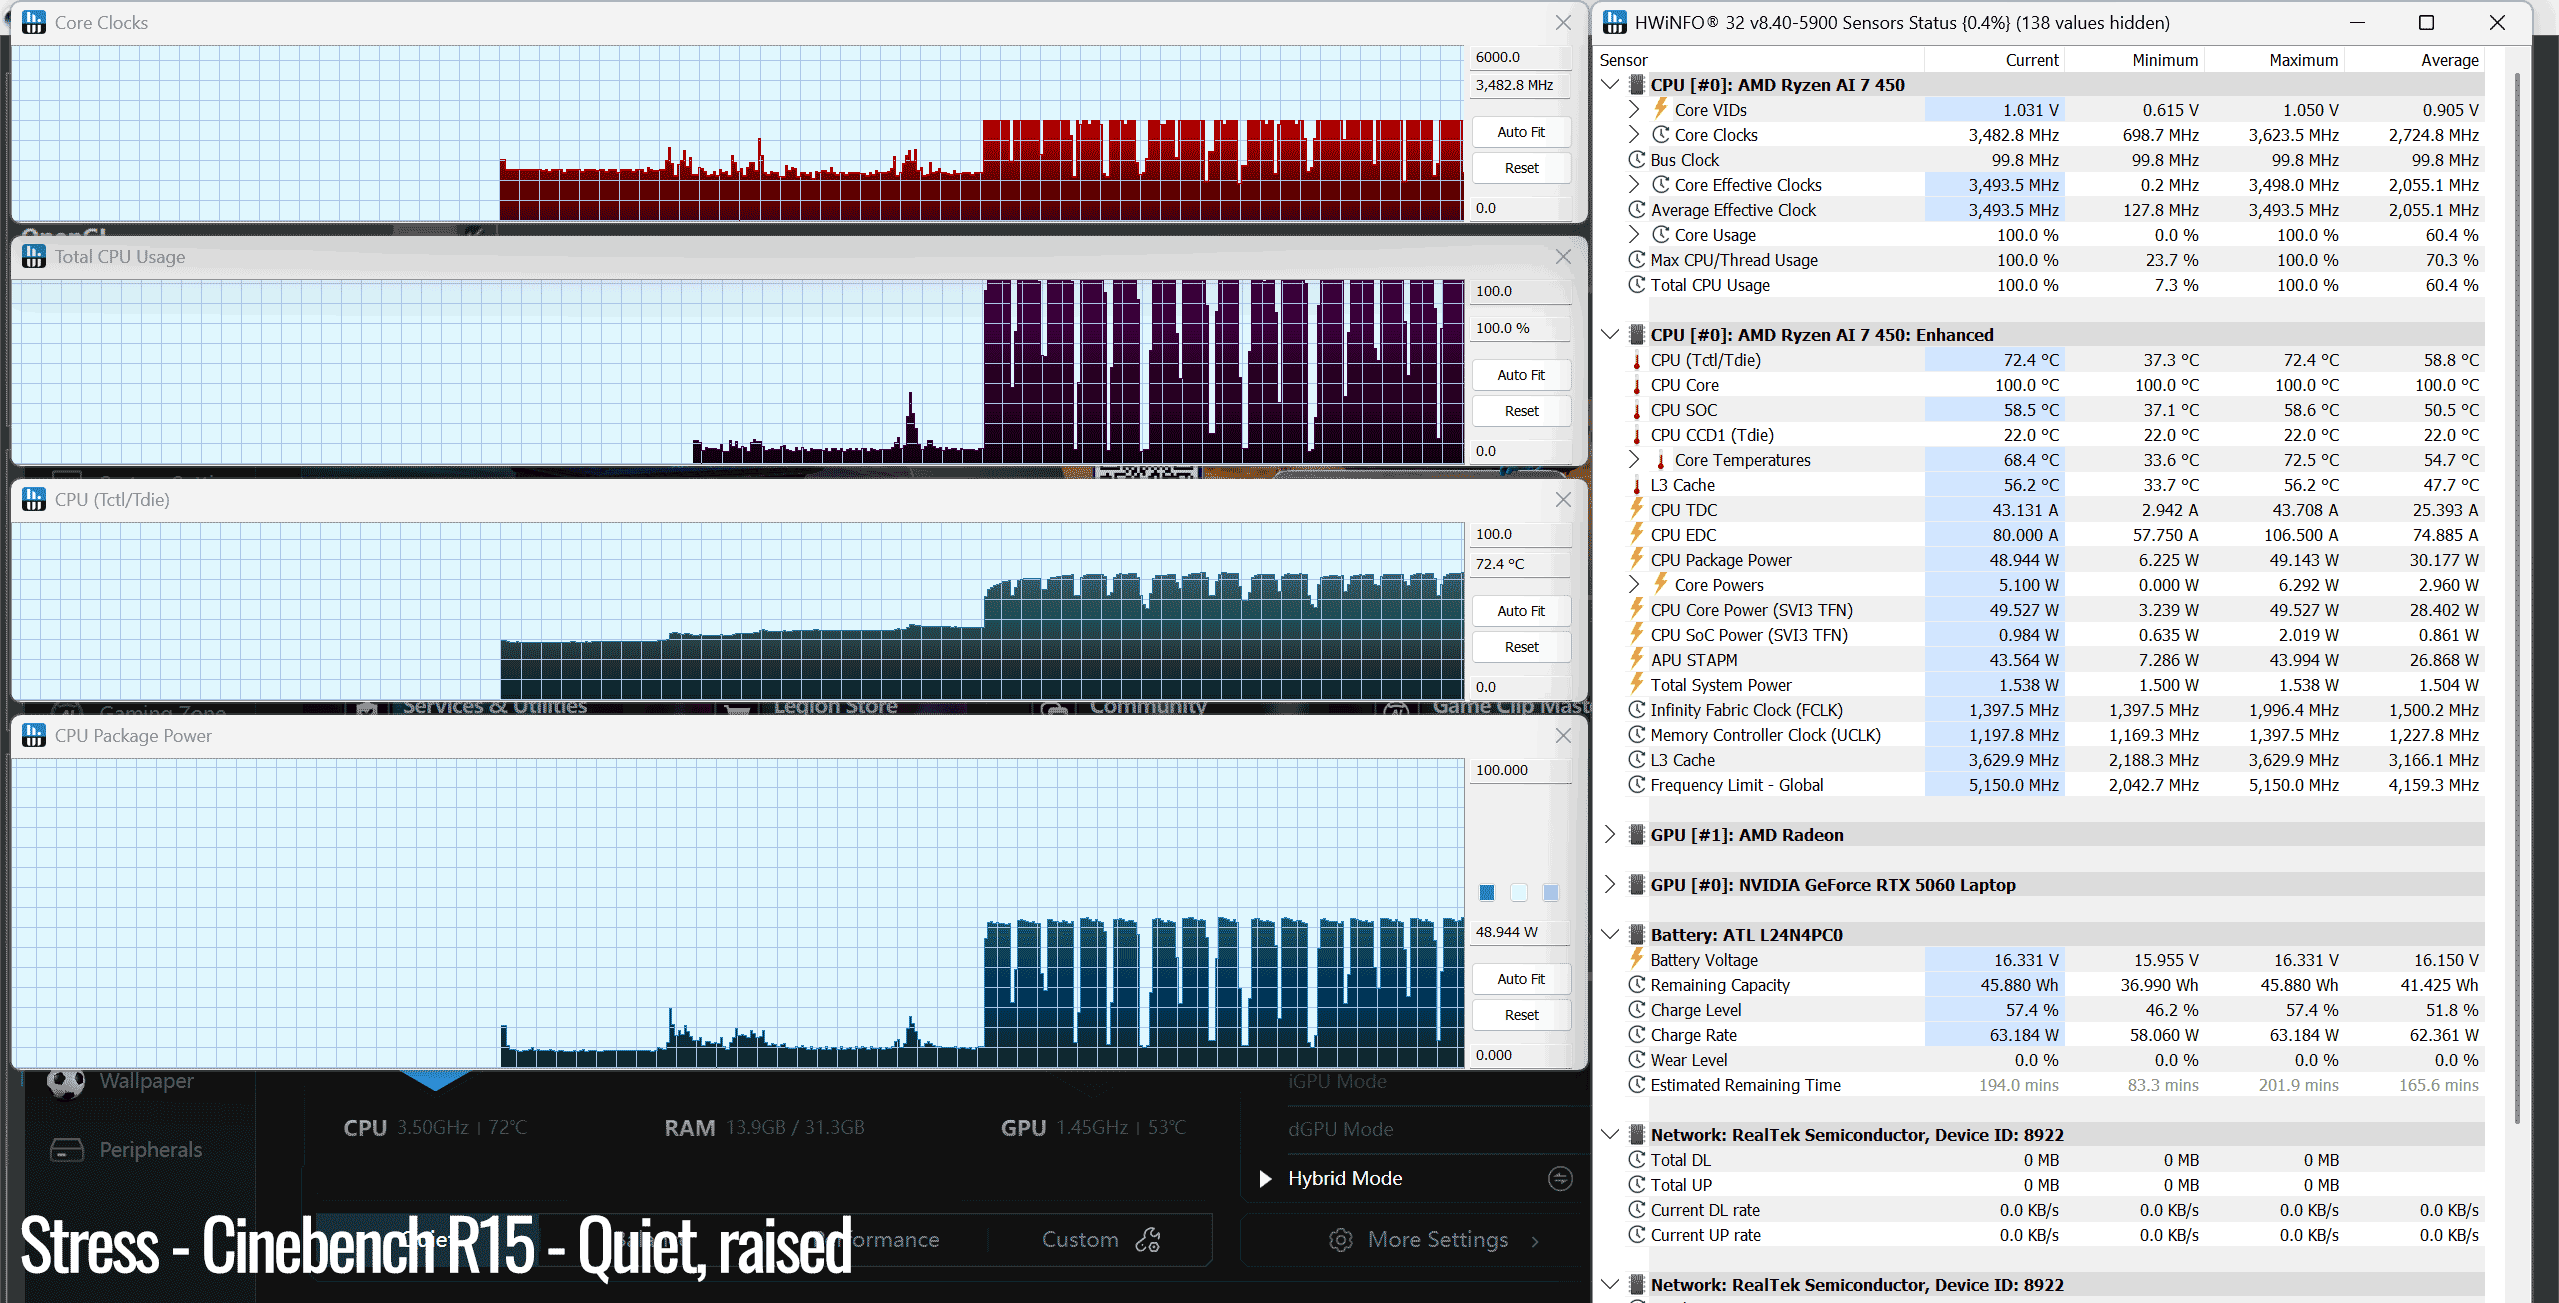Click the Charge Level row icon
Screen dimensions: 2559x1303
1637,1010
